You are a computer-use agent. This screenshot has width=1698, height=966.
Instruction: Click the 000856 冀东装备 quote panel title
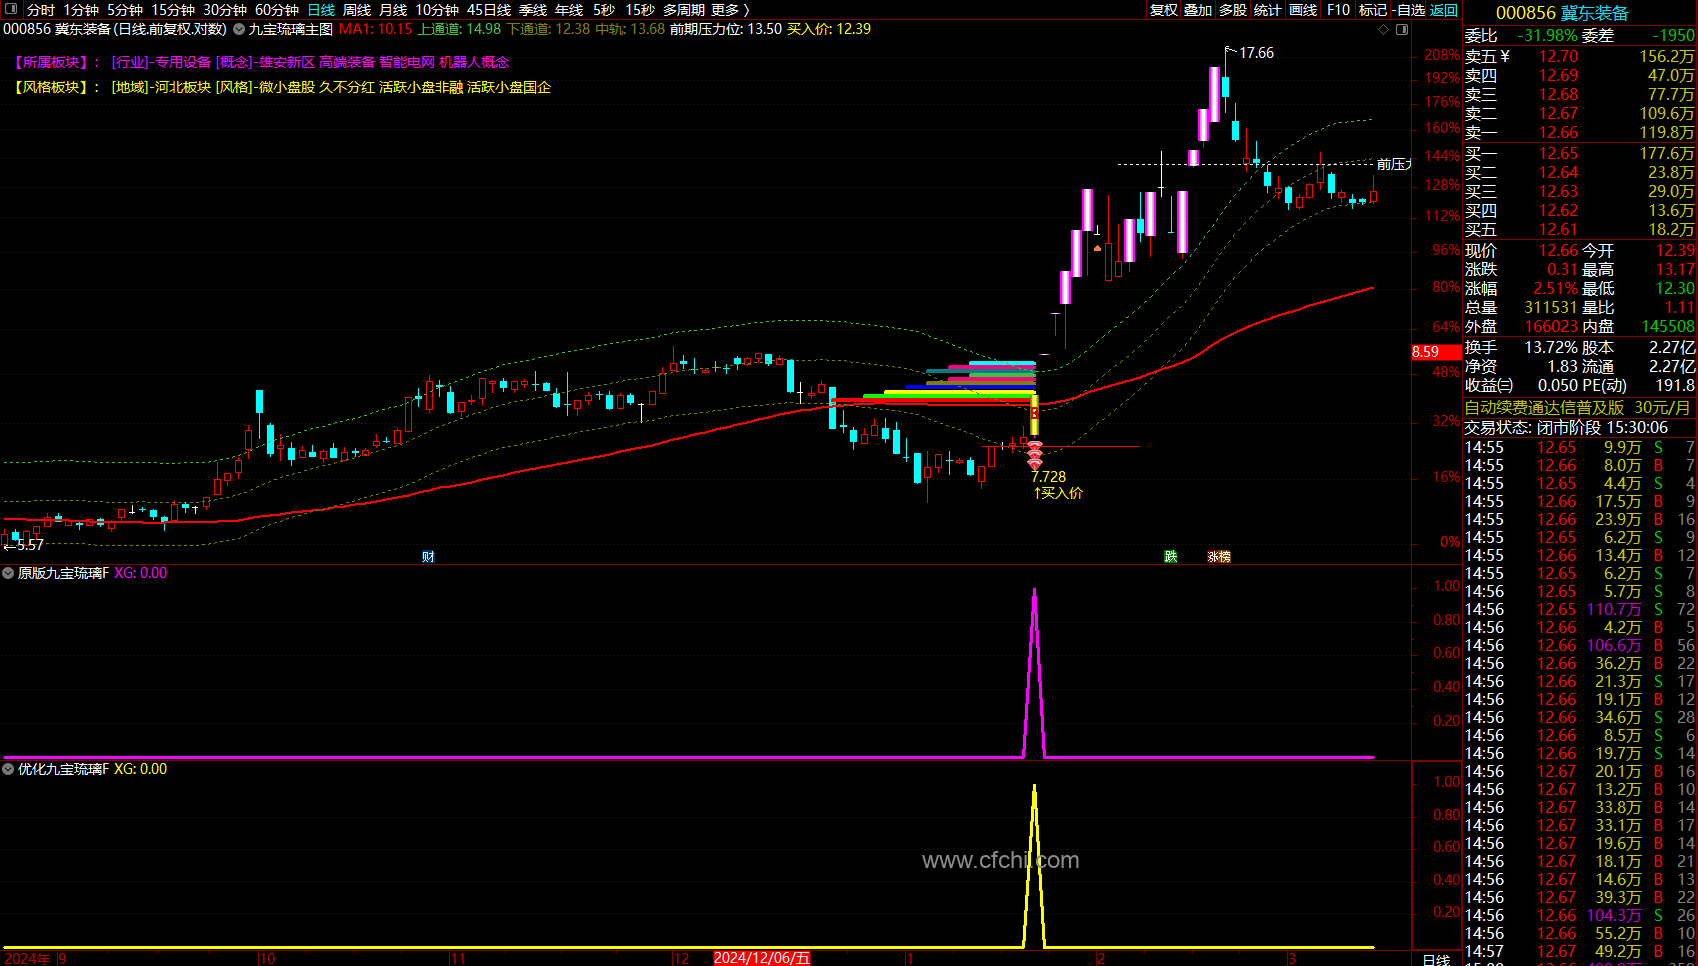[x=1562, y=13]
